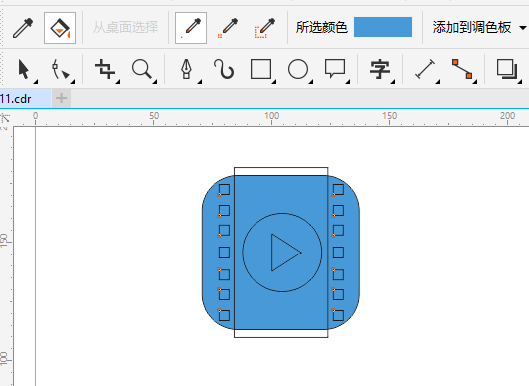Expand the Zoom tool flyout arrow

[155, 82]
